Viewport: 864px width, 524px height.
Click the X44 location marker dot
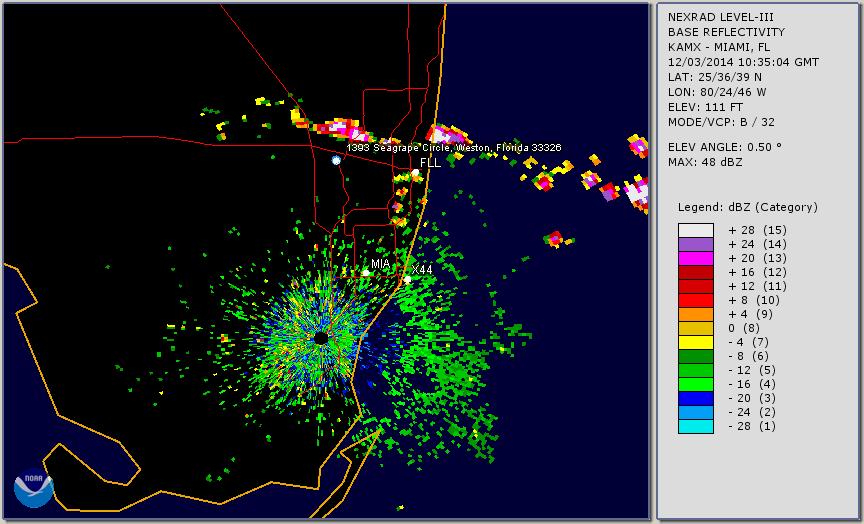point(408,279)
